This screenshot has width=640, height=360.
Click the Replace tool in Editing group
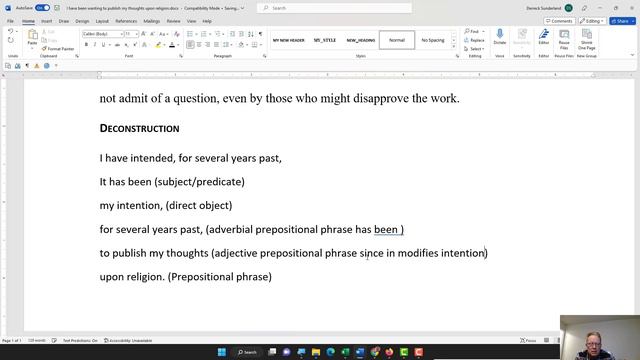click(x=474, y=40)
